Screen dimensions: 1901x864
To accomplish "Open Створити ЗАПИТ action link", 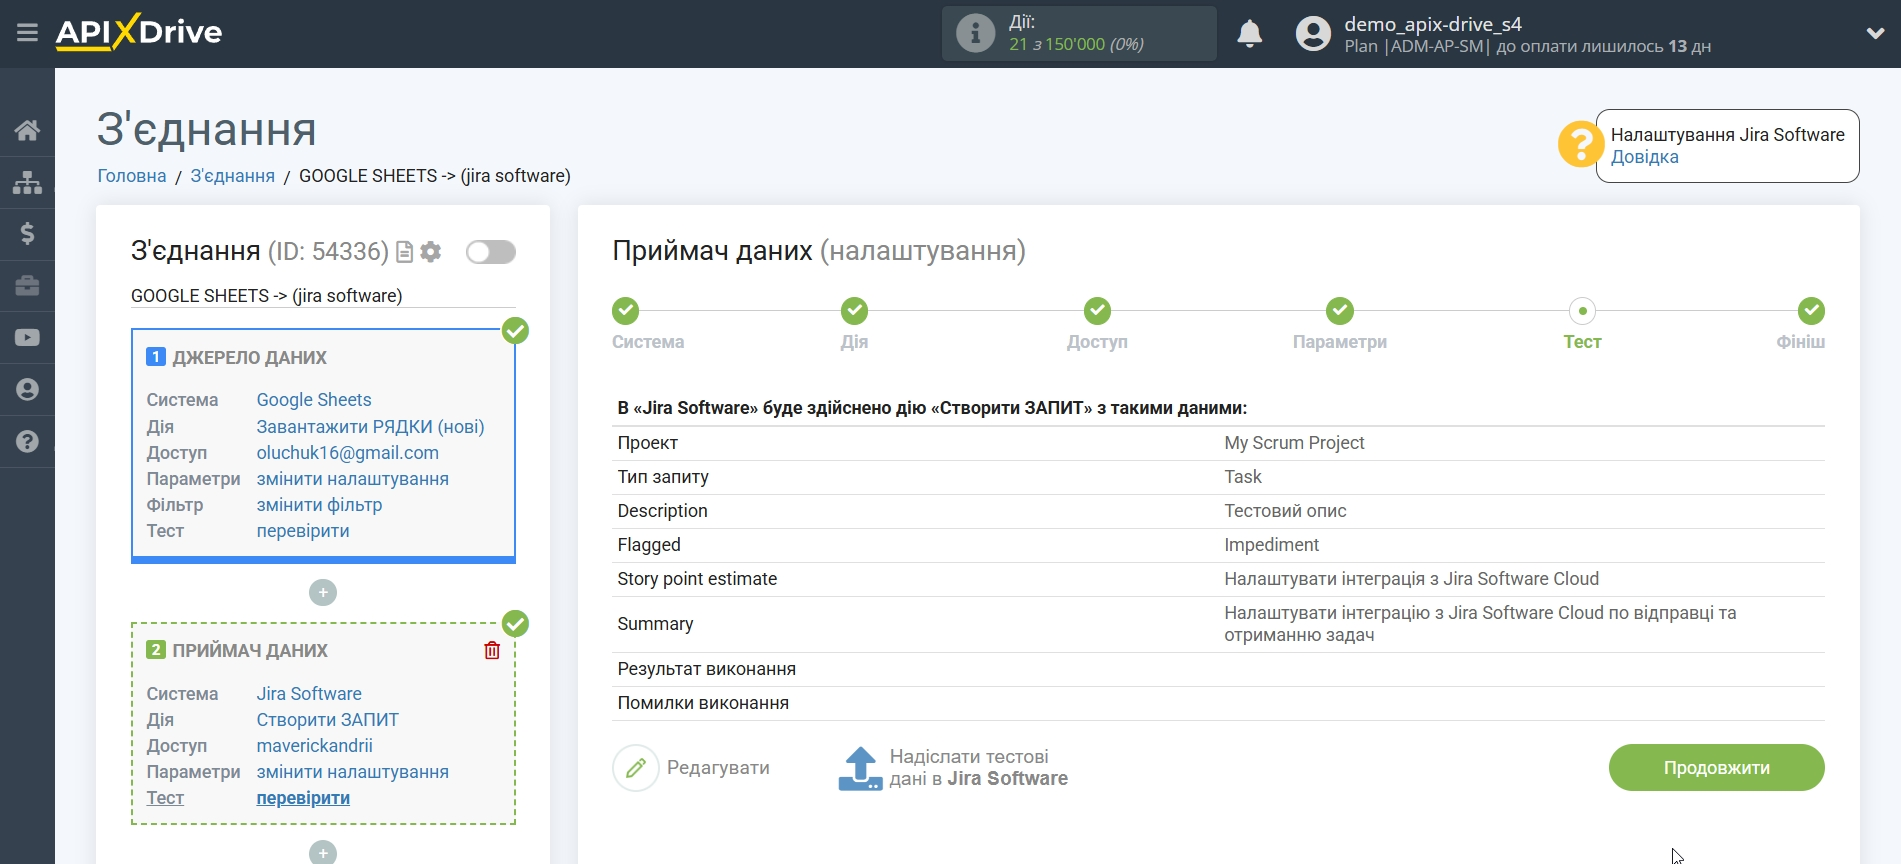I will tap(327, 720).
